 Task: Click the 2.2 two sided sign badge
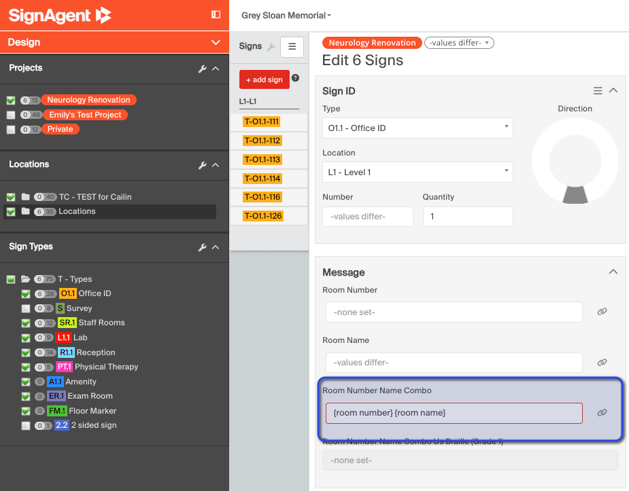pos(61,425)
